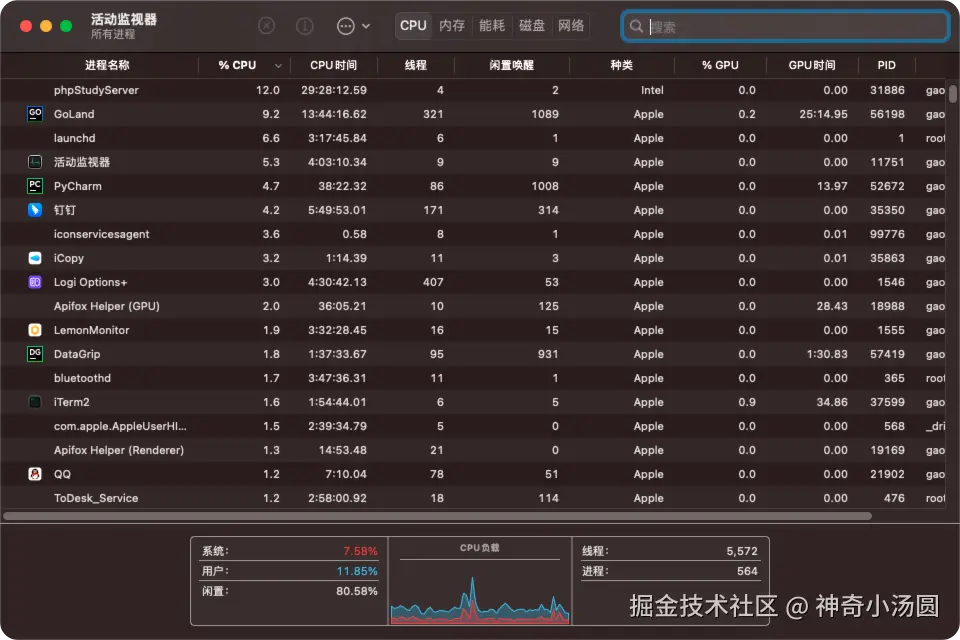Click the Intel kind cell of phpStudyServer
Image resolution: width=960 pixels, height=640 pixels.
pos(652,90)
